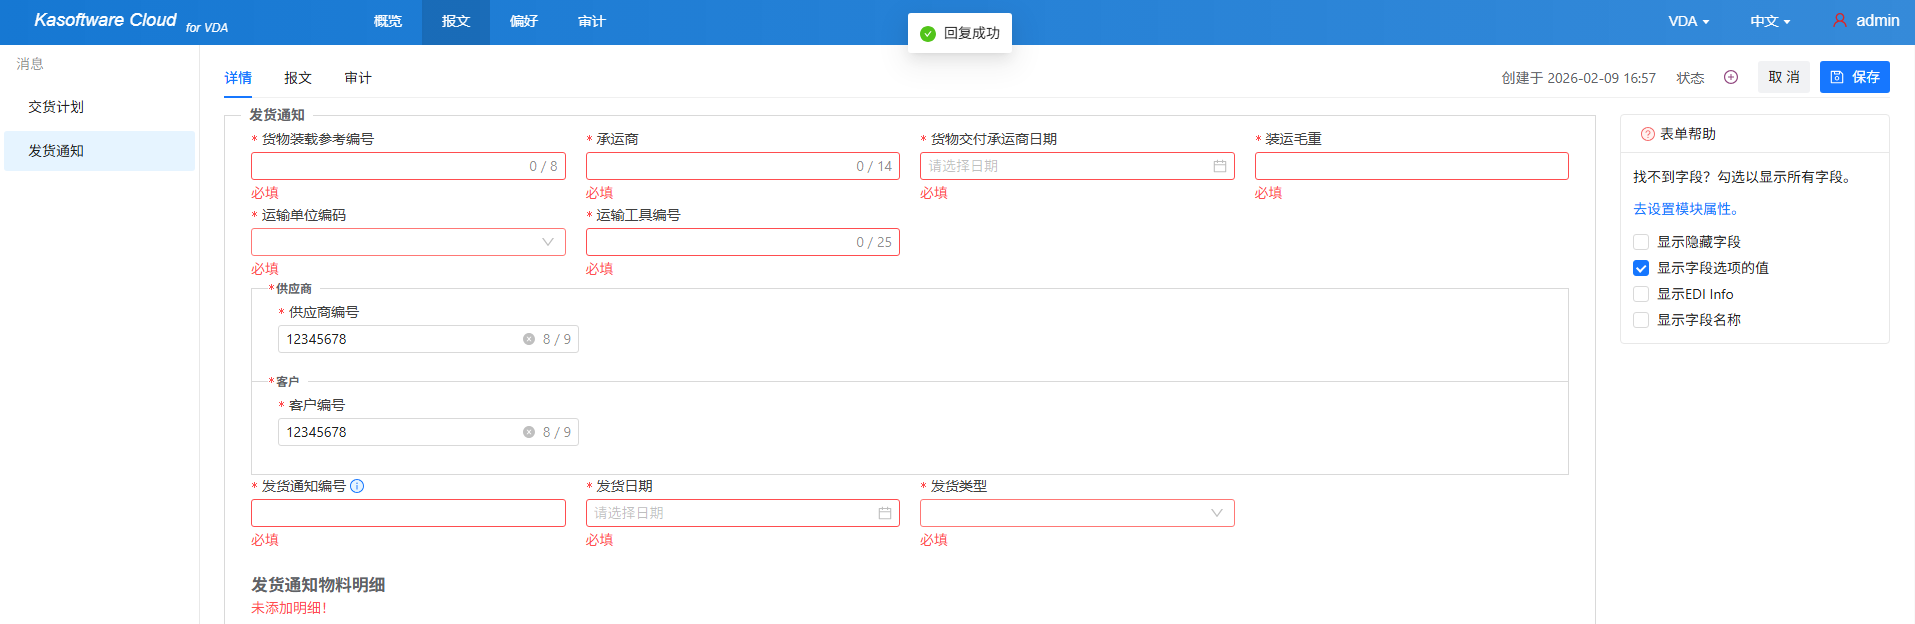Open the VDA dropdown in header
Viewport: 1915px width, 624px height.
[x=1688, y=21]
